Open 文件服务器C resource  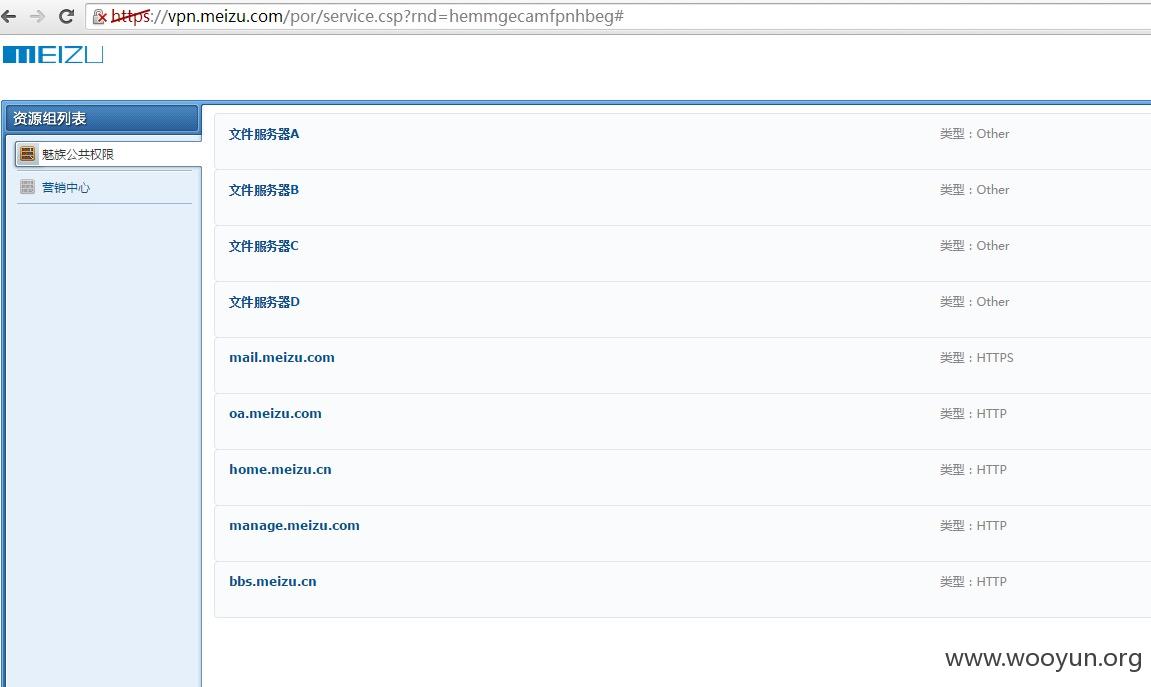pos(264,246)
